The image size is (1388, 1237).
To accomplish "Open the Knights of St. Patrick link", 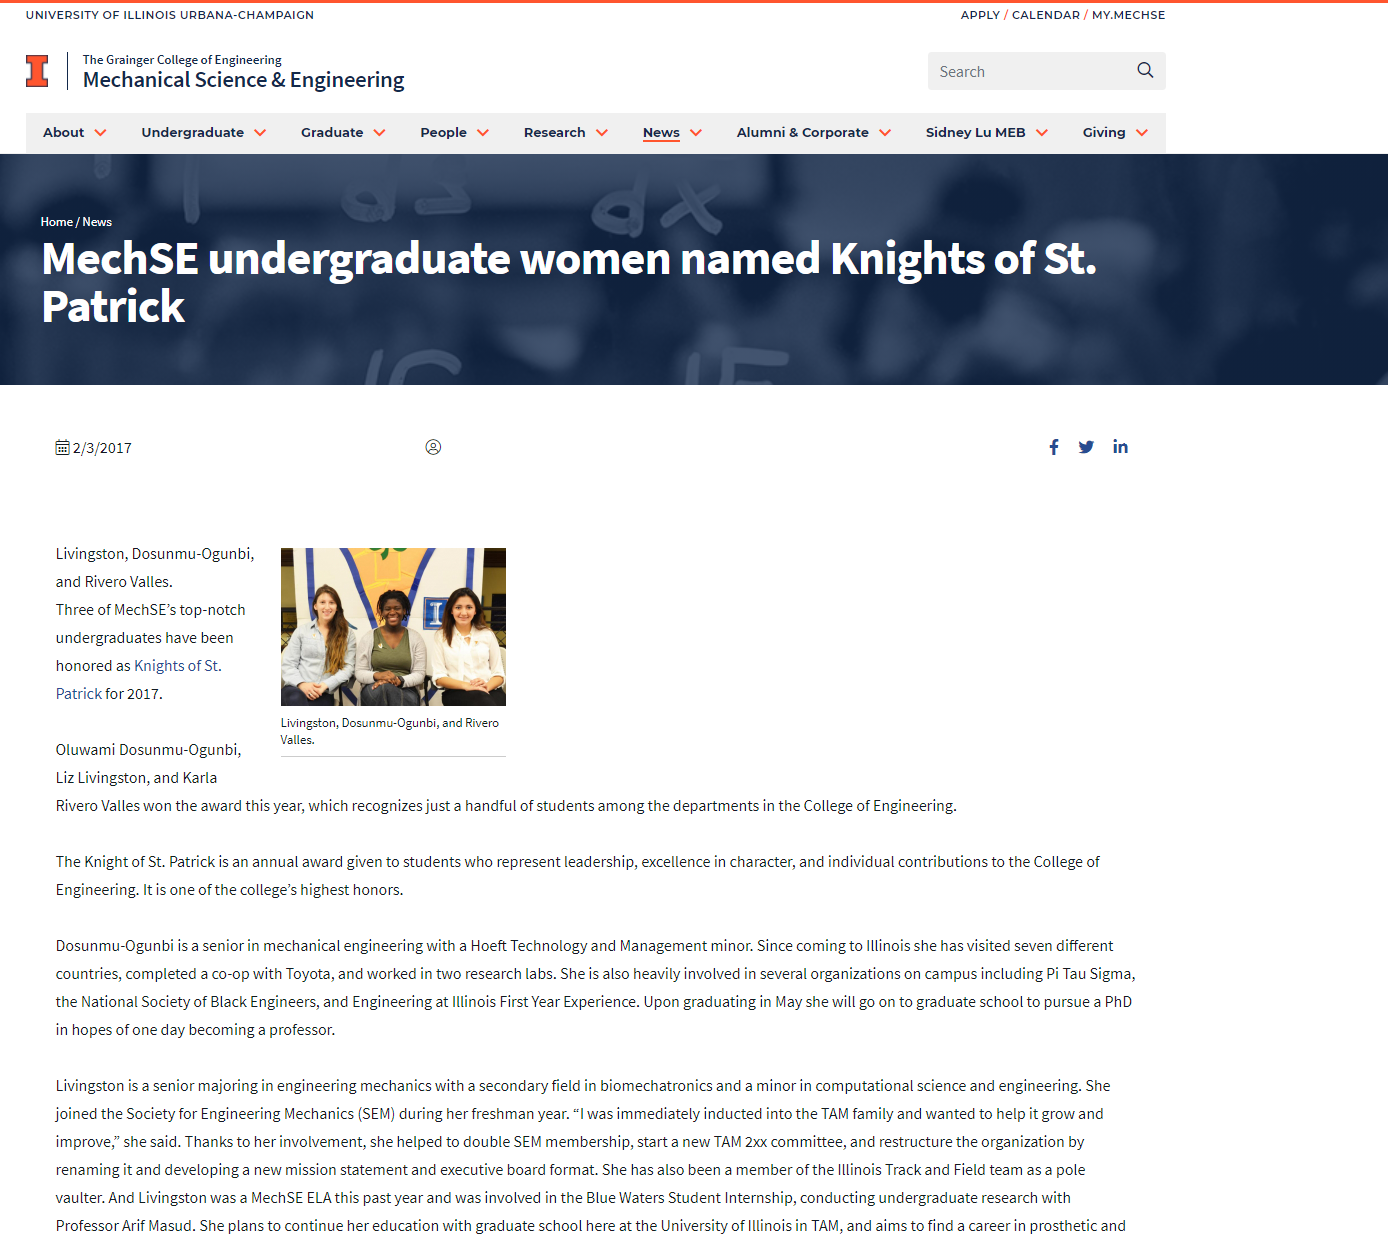I will coord(139,680).
